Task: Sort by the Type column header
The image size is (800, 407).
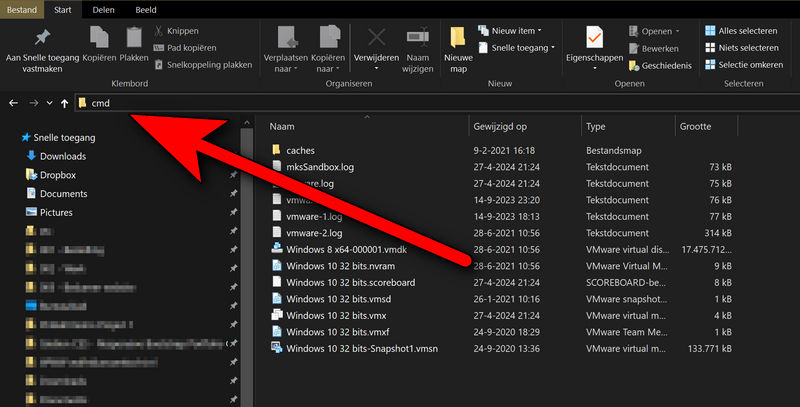Action: coord(595,126)
